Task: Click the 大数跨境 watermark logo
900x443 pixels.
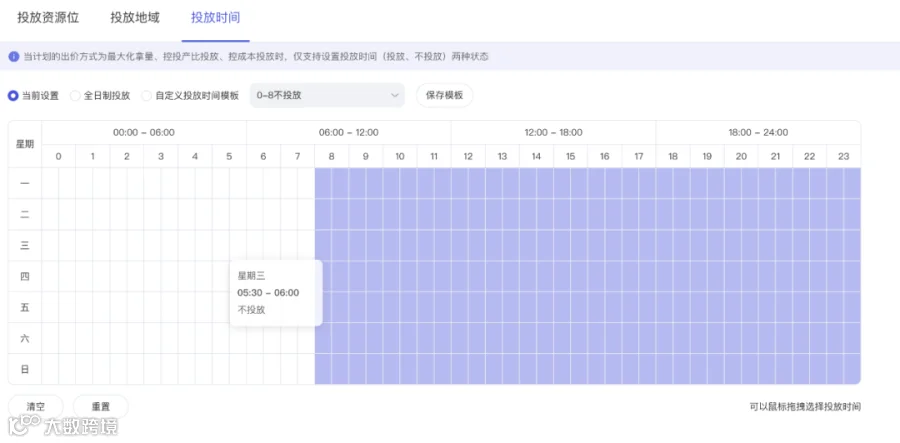Action: [x=63, y=425]
